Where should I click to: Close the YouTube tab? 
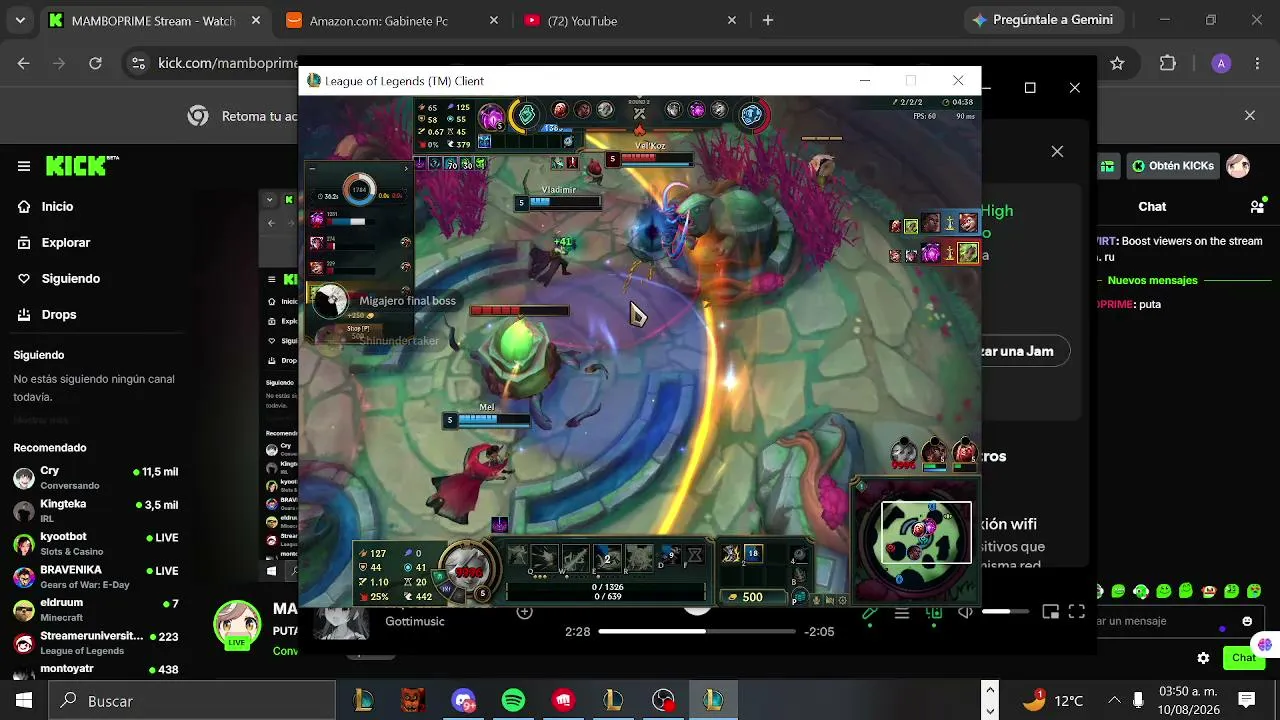(732, 21)
